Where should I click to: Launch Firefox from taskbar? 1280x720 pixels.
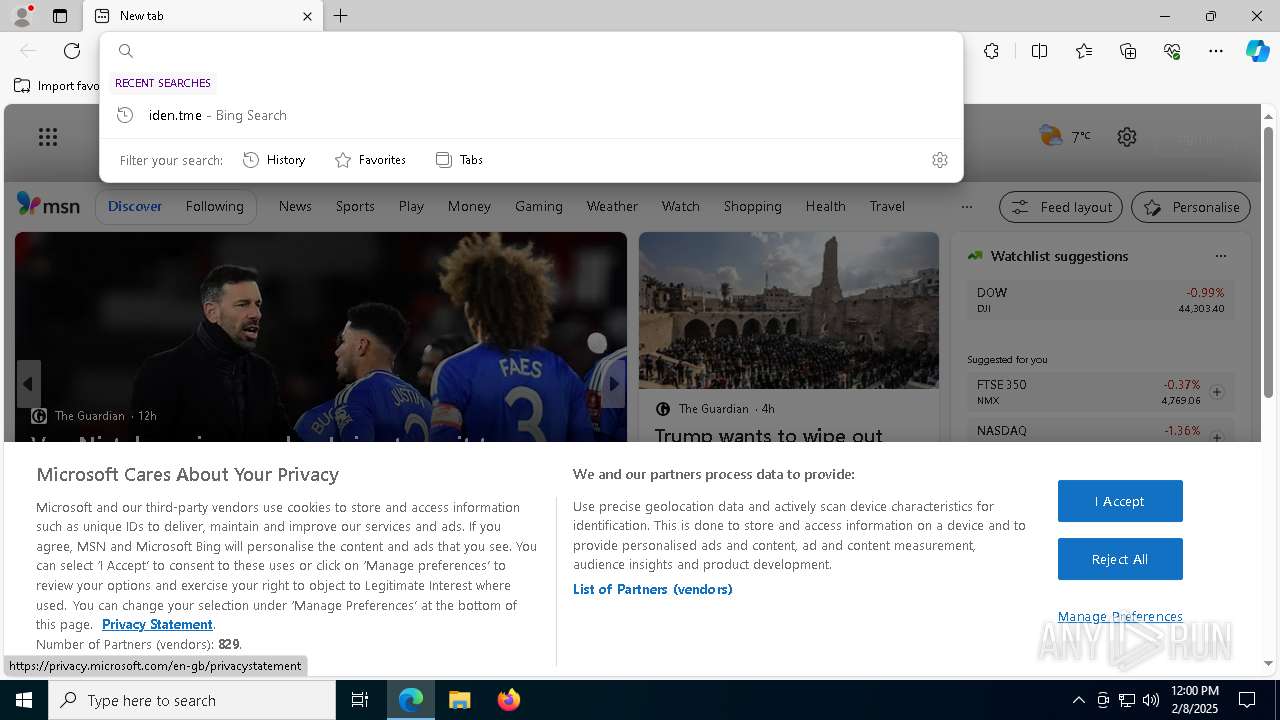[509, 700]
